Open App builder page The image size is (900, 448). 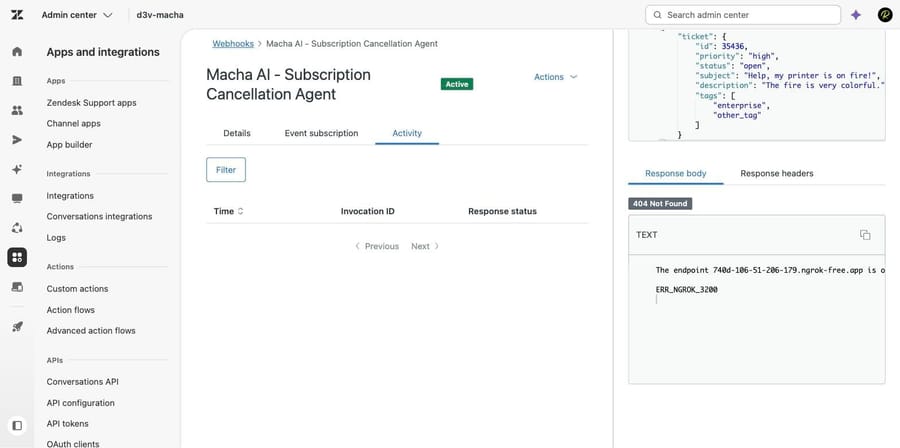point(69,145)
